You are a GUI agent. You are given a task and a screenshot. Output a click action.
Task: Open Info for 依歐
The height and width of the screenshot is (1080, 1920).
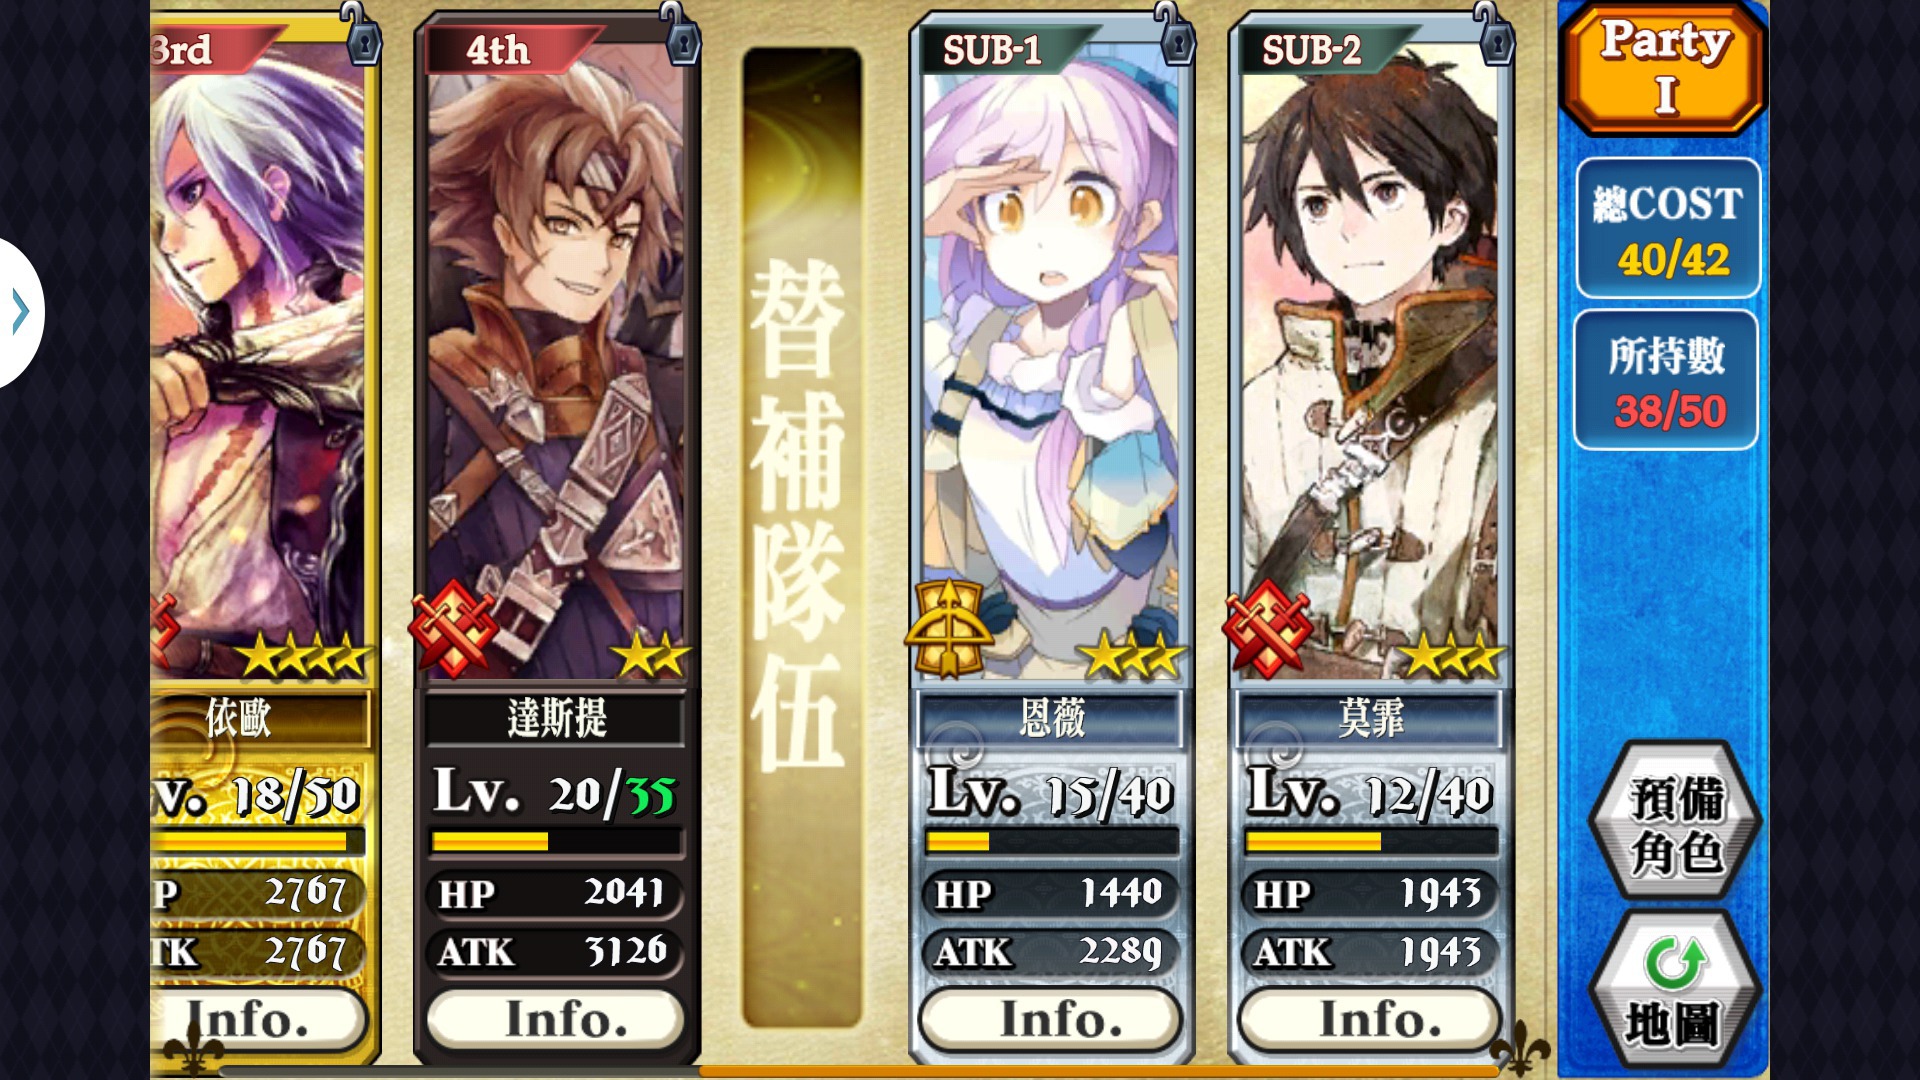259,1020
